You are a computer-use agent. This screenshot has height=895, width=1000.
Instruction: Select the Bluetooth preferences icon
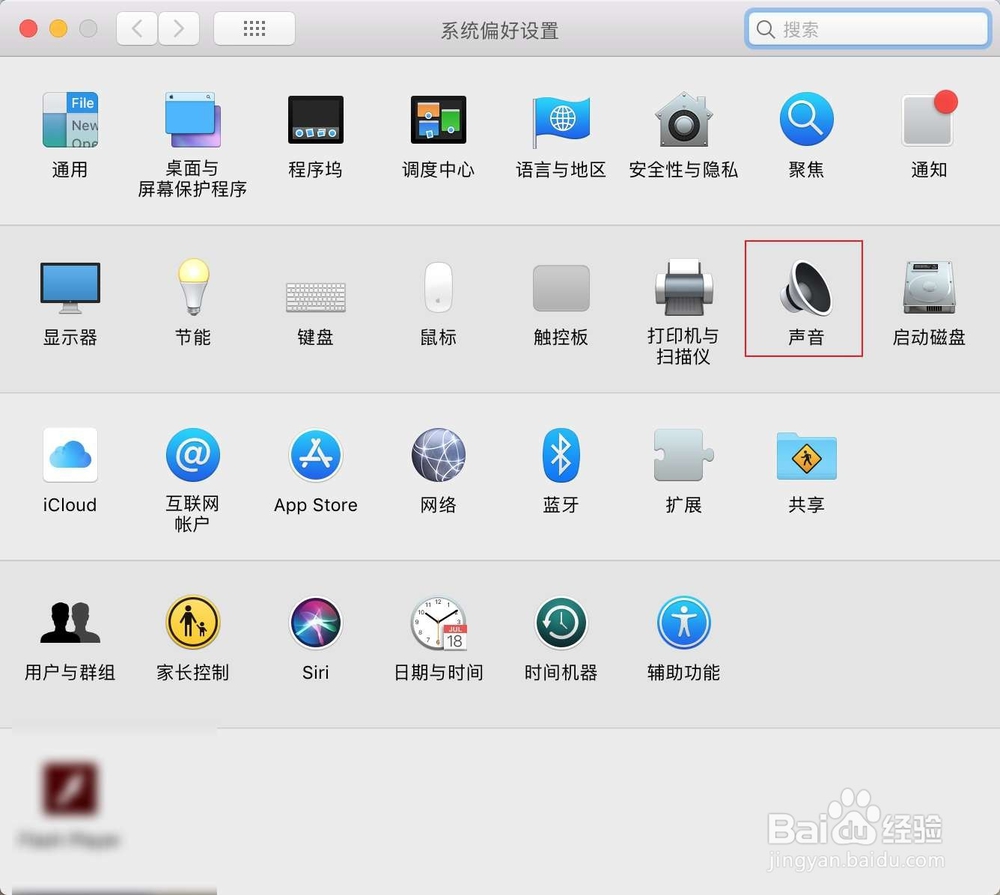point(560,456)
